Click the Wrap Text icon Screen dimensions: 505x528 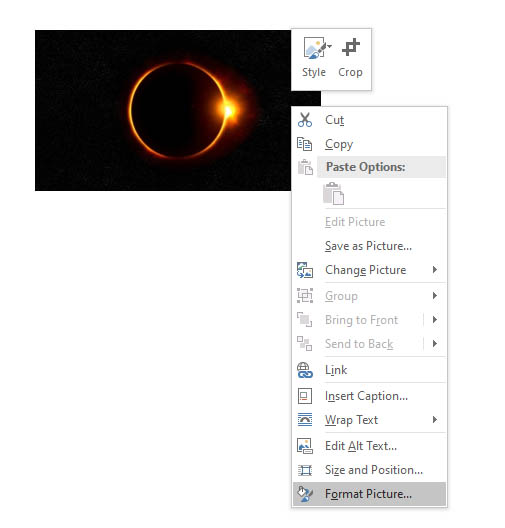point(305,420)
